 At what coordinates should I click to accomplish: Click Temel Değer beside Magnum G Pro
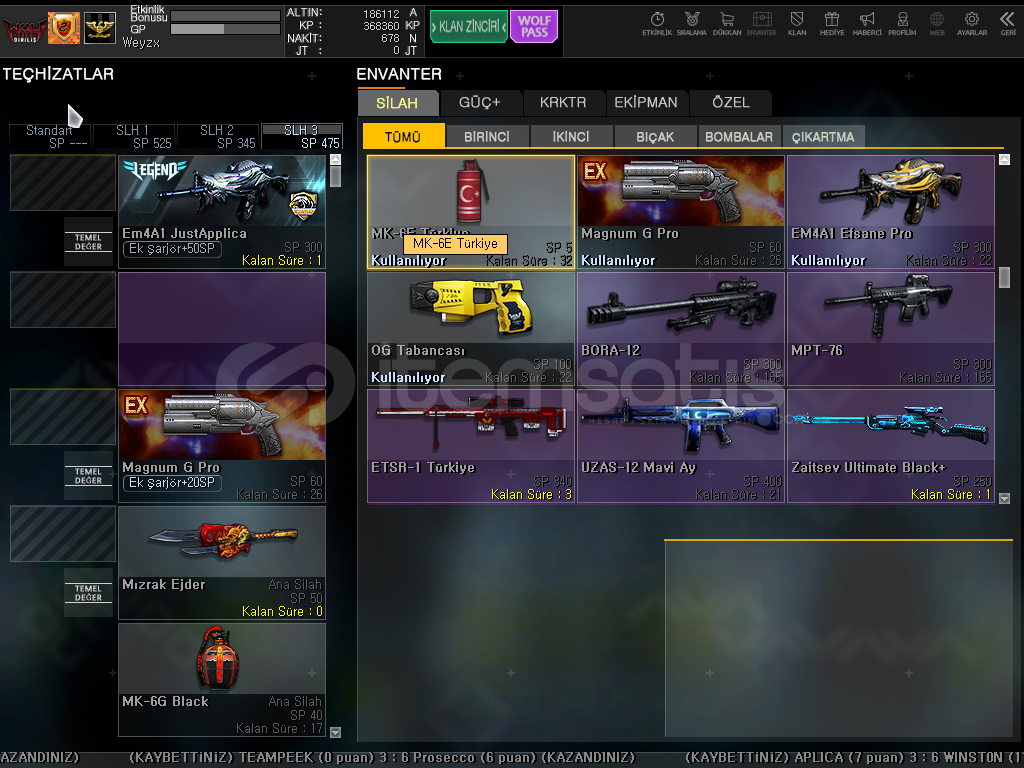point(88,475)
